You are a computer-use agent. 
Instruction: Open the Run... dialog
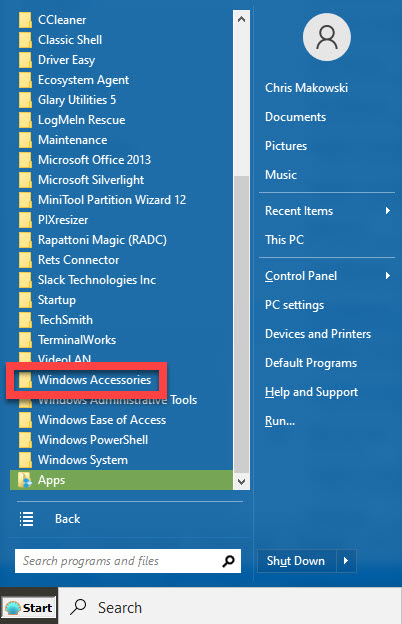tap(280, 421)
